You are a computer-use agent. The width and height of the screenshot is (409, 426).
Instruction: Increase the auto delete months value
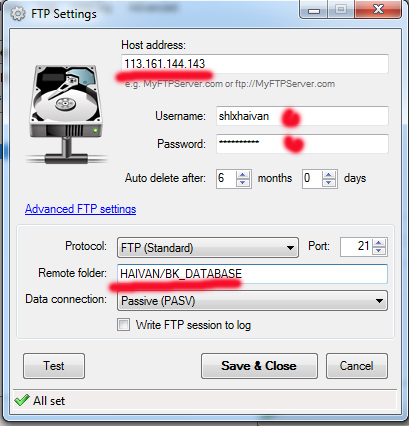[243, 175]
